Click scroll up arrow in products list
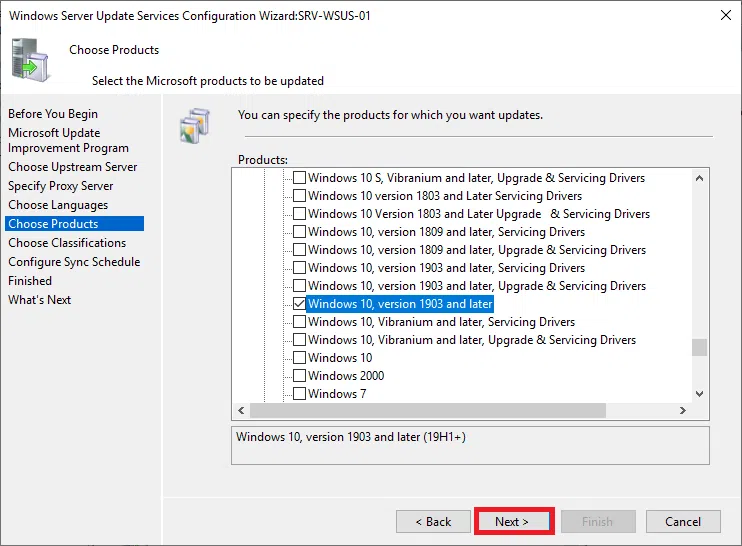 tap(699, 177)
